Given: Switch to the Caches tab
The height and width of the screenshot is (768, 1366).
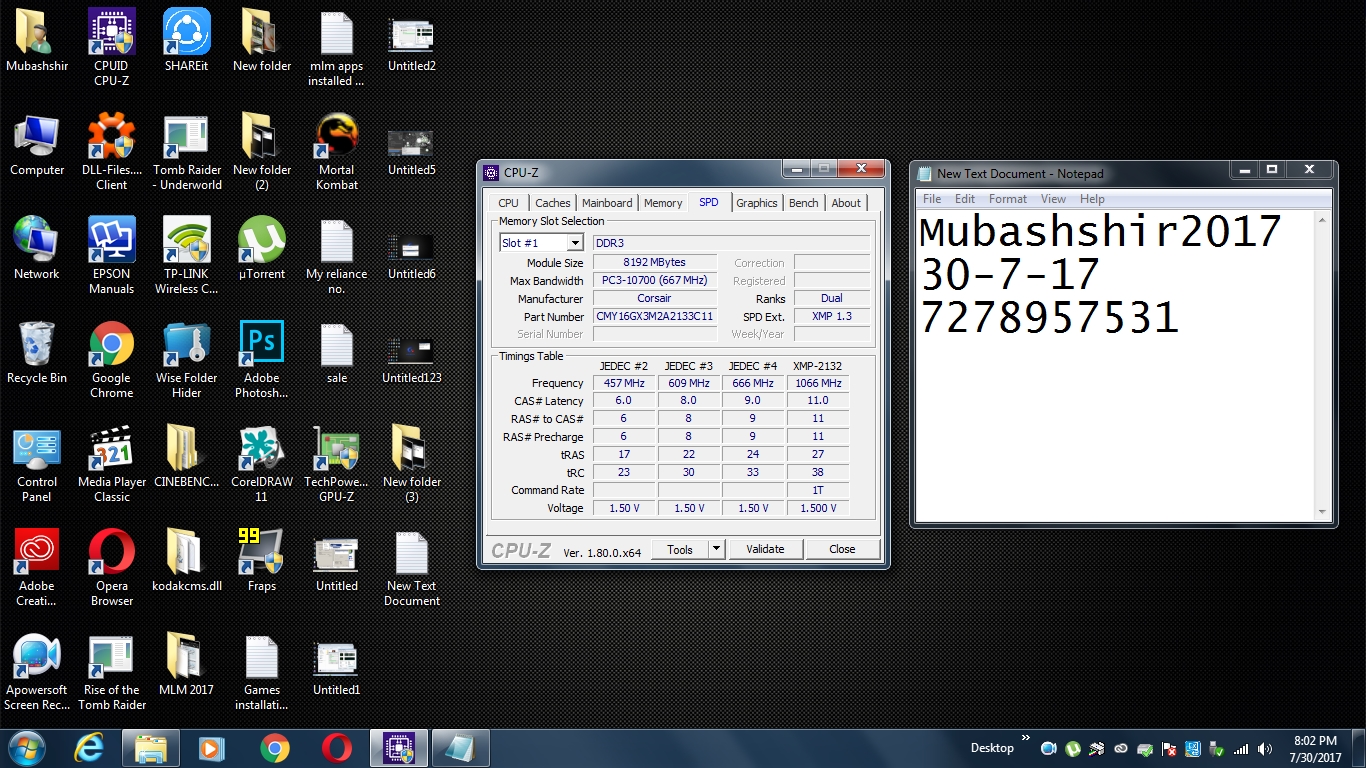Looking at the screenshot, I should point(552,203).
